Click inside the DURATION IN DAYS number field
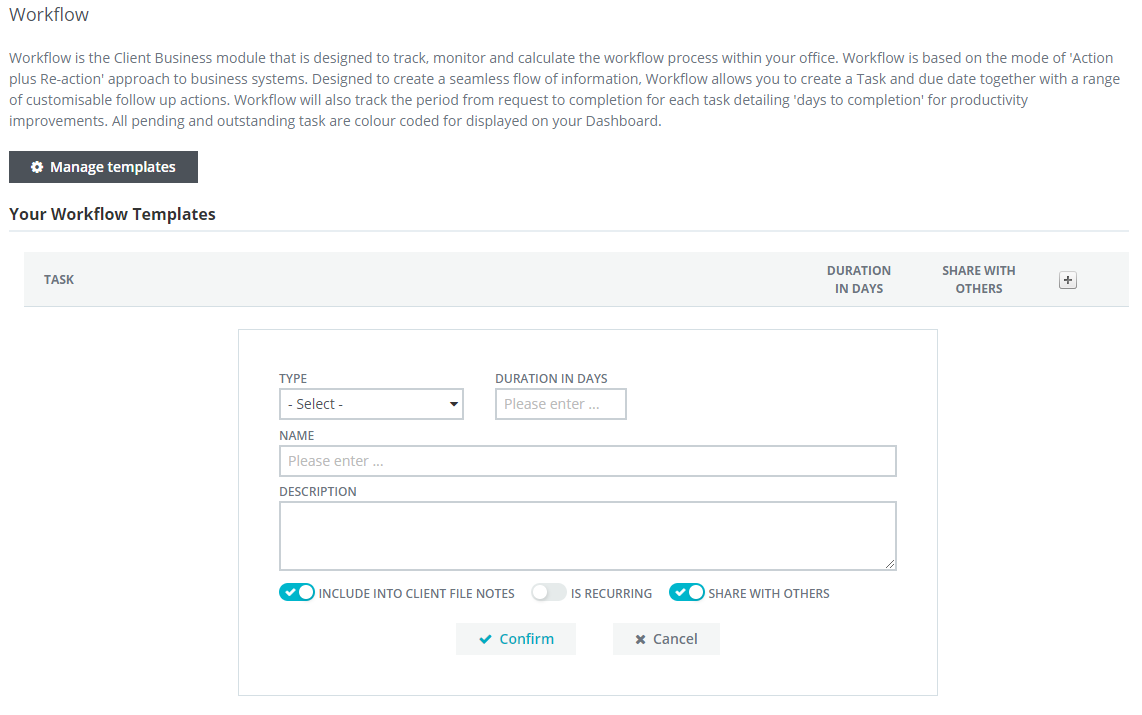The image size is (1142, 715). pos(560,403)
